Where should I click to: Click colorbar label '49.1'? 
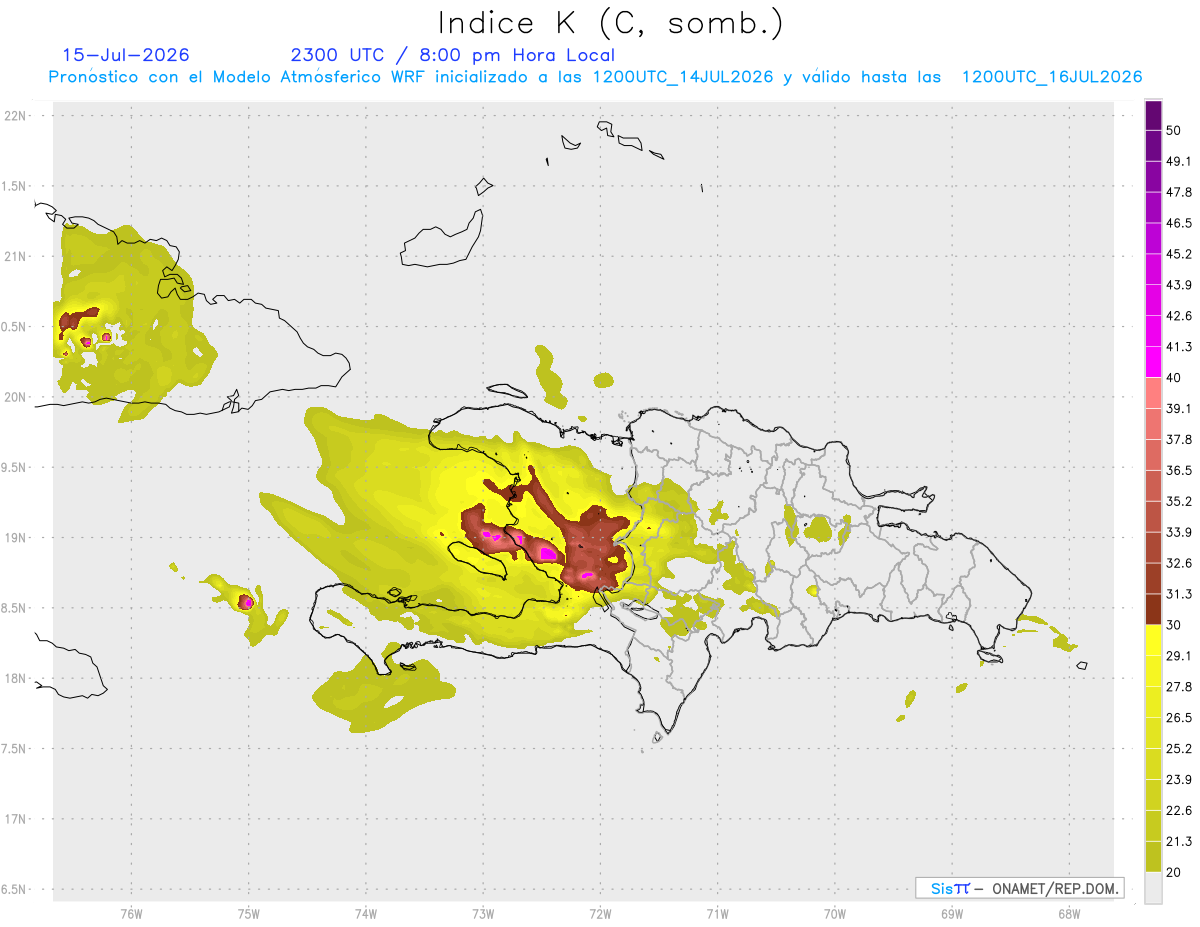(1179, 161)
